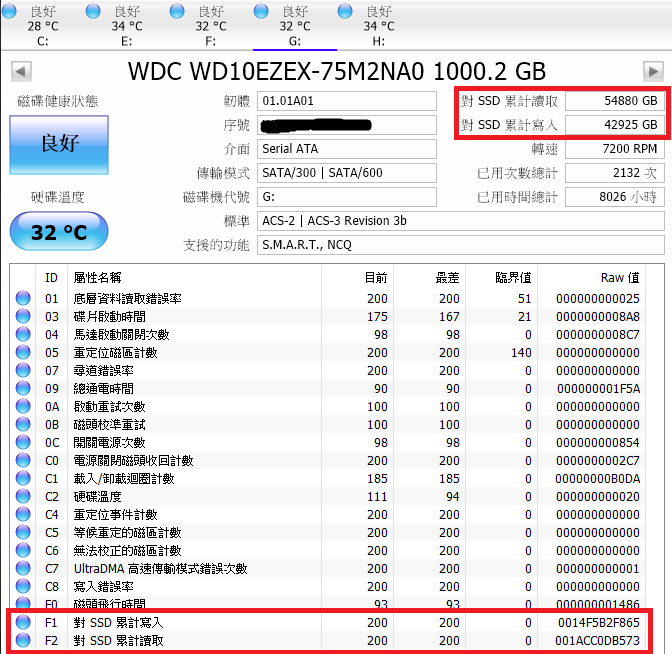Go to previous disk with left arrow
Viewport: 672px width, 654px height.
pyautogui.click(x=21, y=71)
